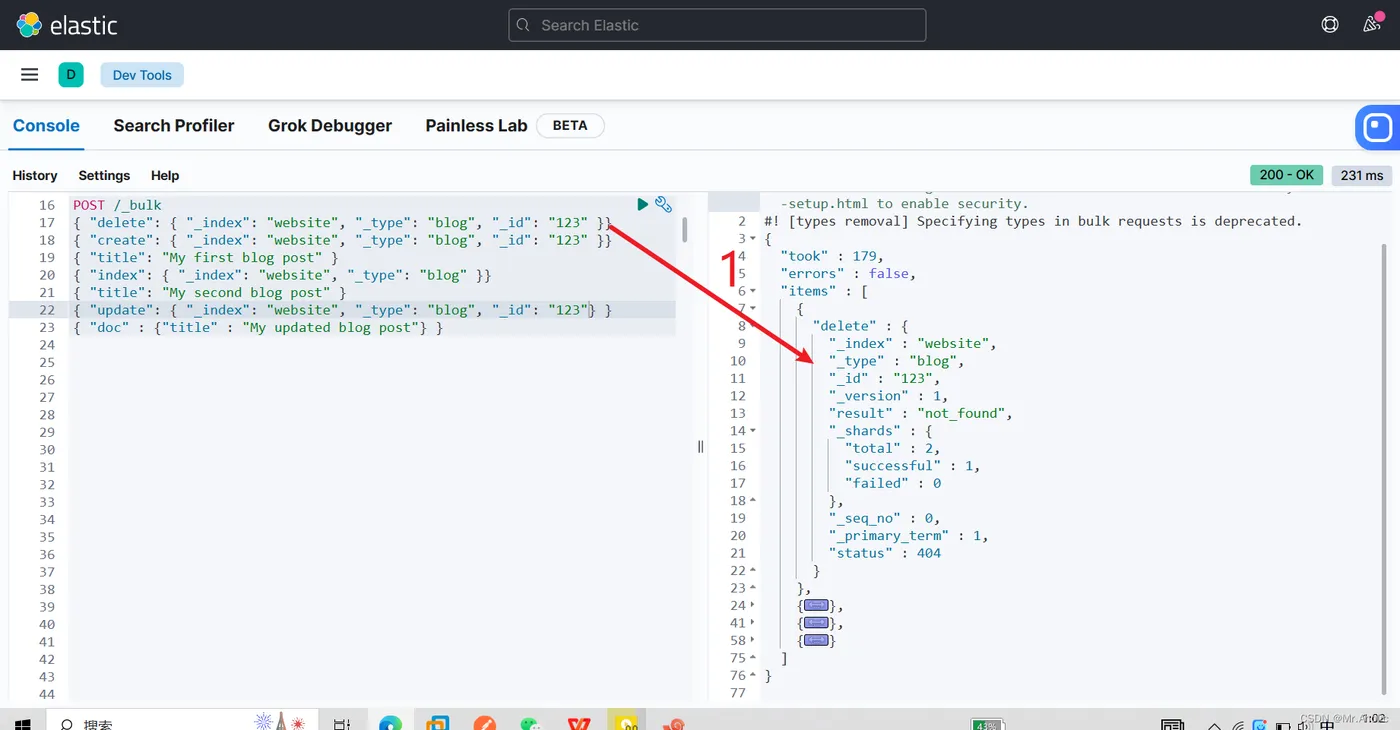Open the Grok Debugger tab
This screenshot has width=1400, height=730.
click(330, 125)
